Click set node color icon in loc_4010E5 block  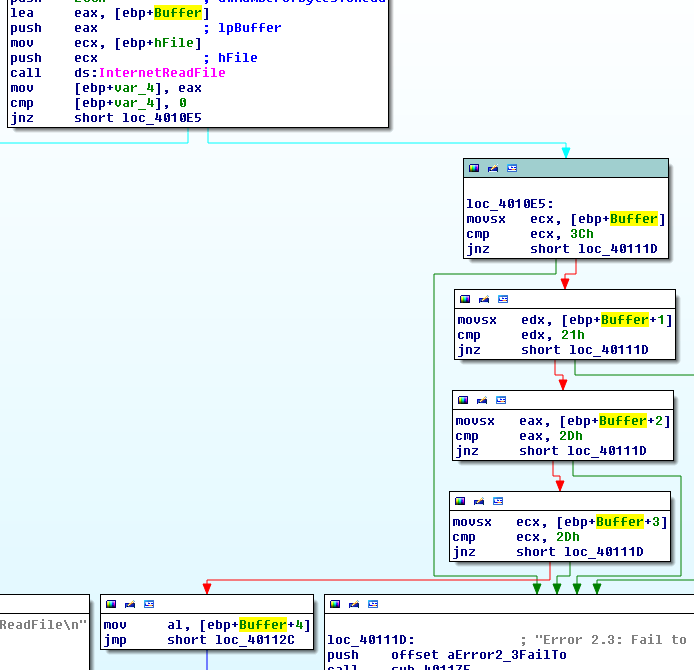pos(474,169)
